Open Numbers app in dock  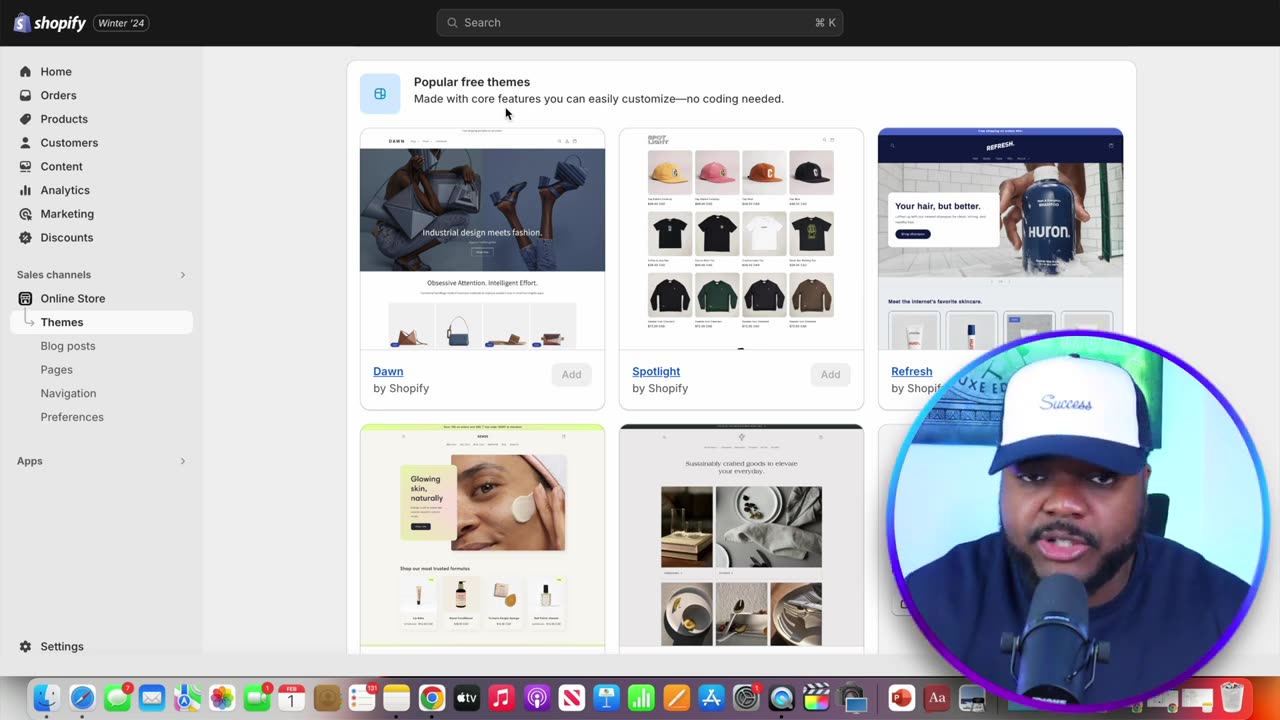click(641, 697)
